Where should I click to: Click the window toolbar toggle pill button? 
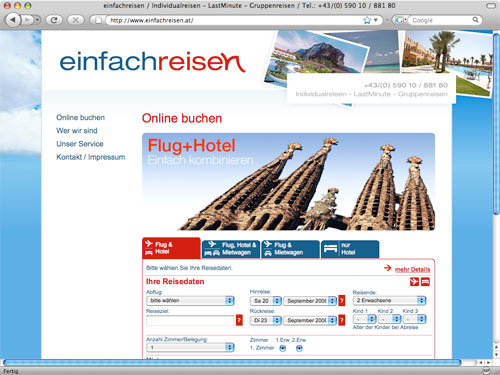click(491, 6)
